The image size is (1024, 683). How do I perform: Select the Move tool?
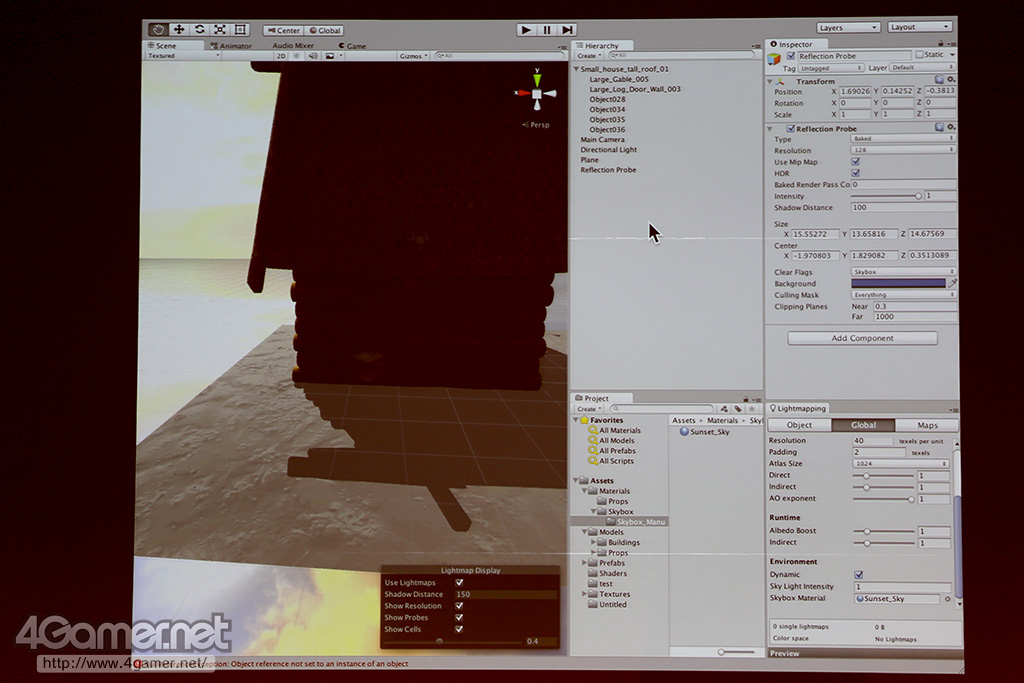179,30
